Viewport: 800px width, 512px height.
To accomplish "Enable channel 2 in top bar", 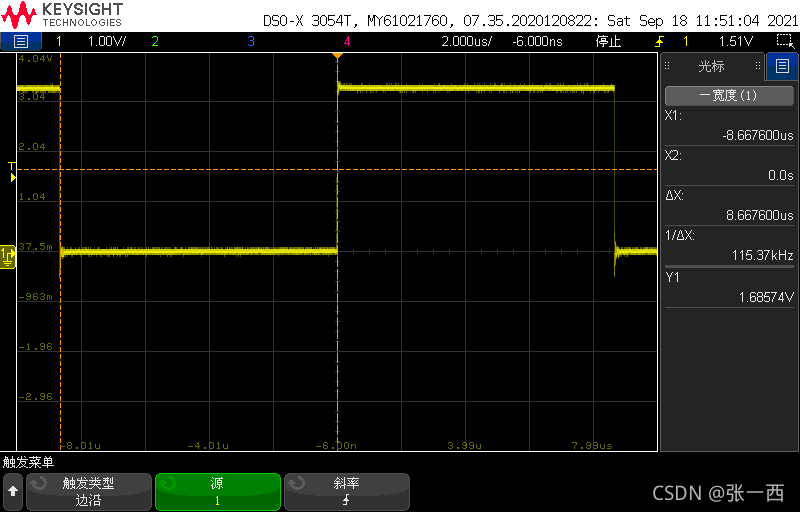I will coord(155,41).
